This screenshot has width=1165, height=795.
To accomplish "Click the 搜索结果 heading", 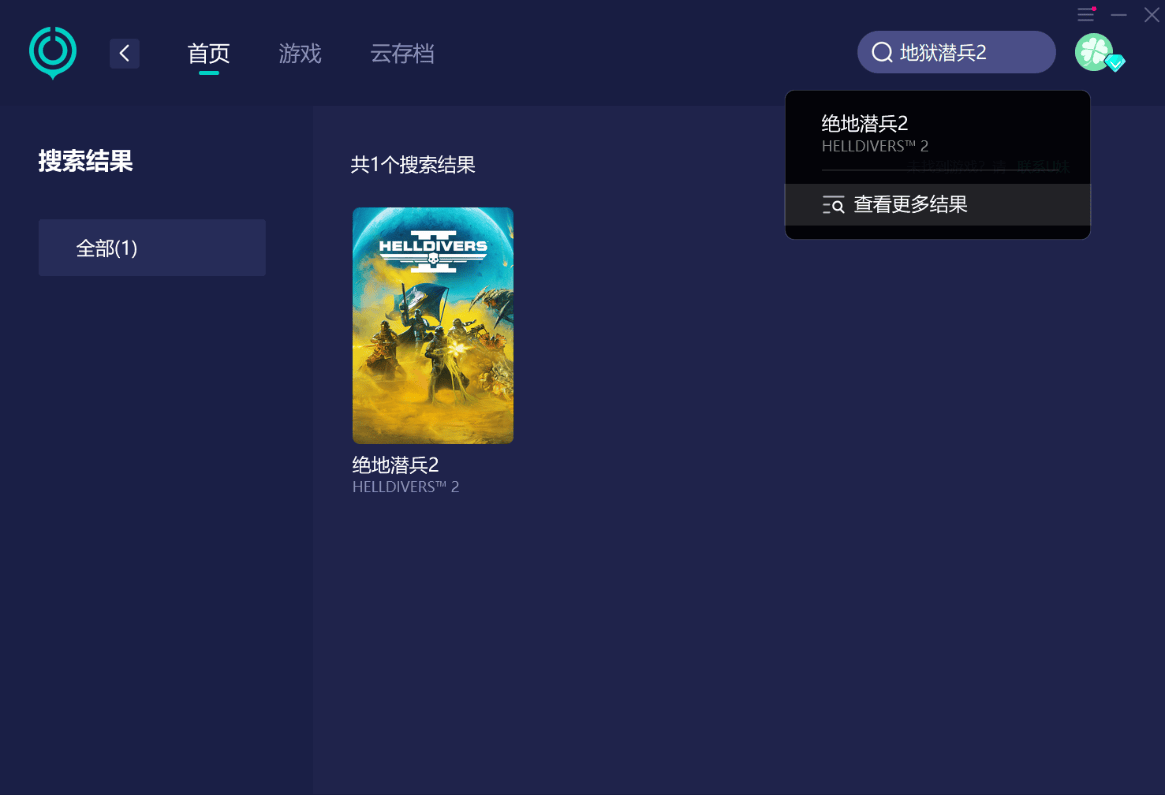I will [85, 160].
